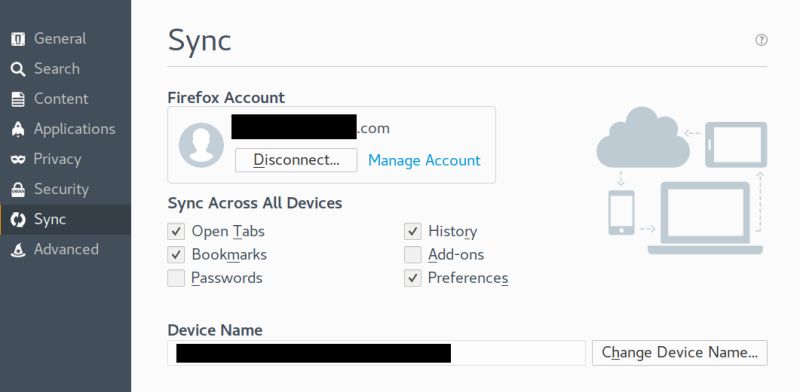Switch to the Advanced pane
This screenshot has height=392, width=800.
(x=65, y=250)
